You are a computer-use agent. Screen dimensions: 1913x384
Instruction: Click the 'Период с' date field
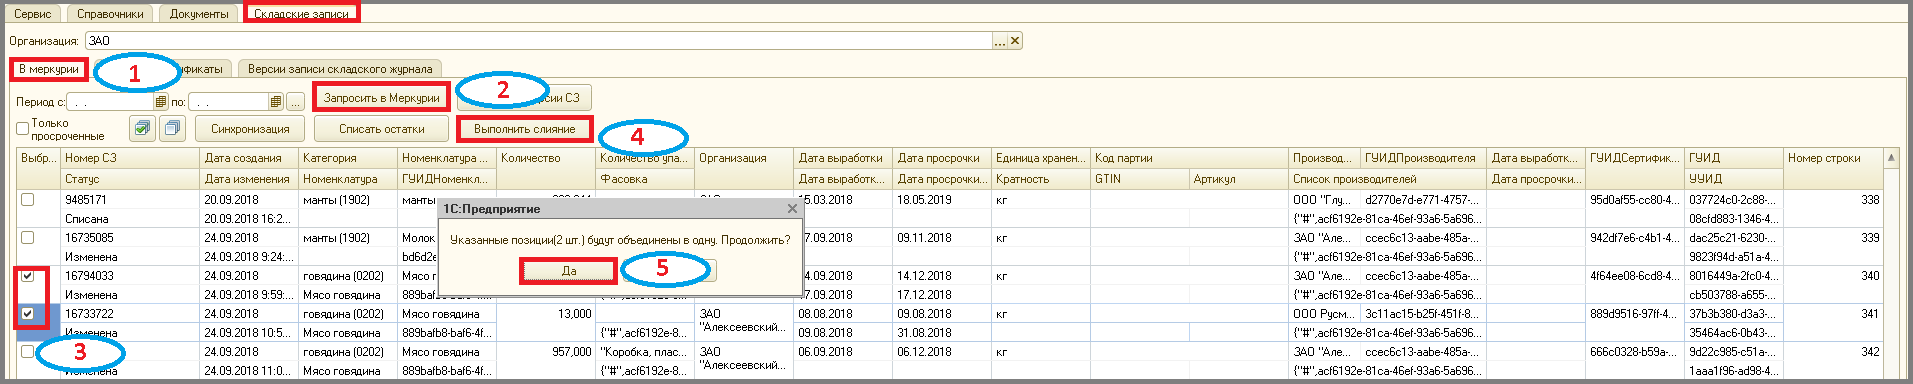tap(110, 102)
